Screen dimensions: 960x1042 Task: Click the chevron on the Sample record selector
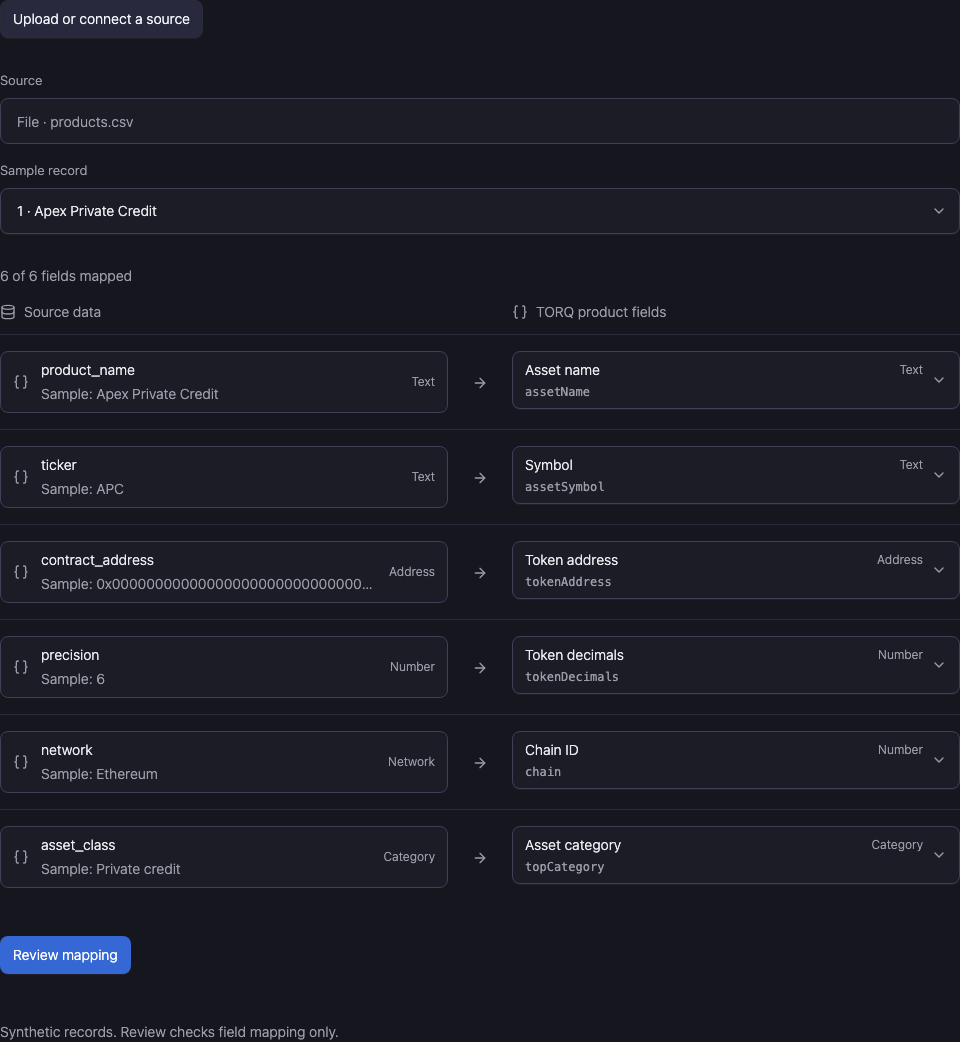[x=939, y=211]
